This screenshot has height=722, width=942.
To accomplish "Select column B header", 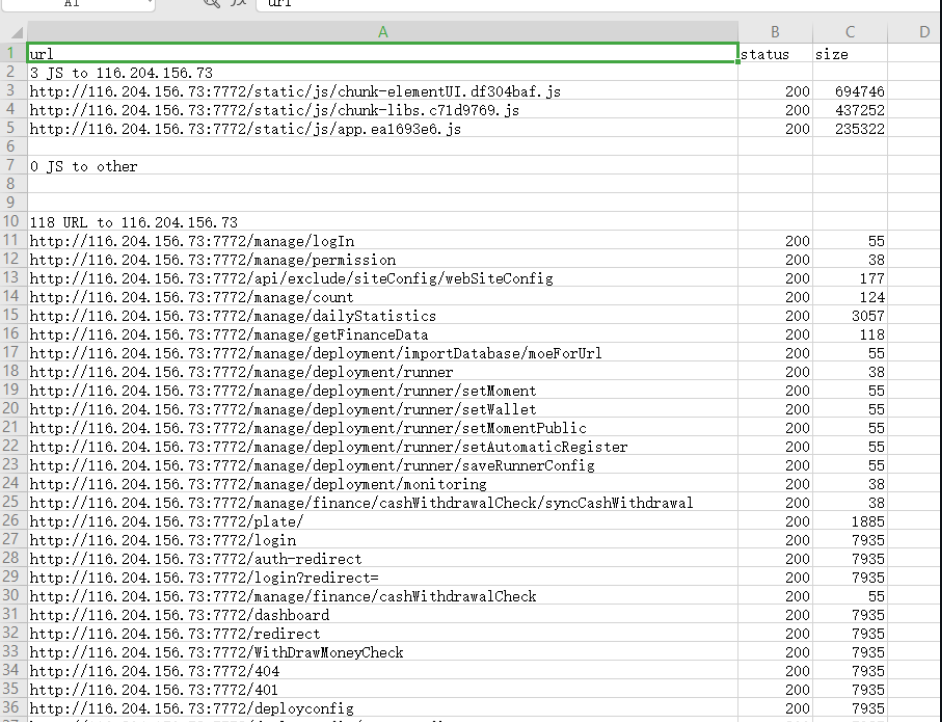I will (x=775, y=32).
